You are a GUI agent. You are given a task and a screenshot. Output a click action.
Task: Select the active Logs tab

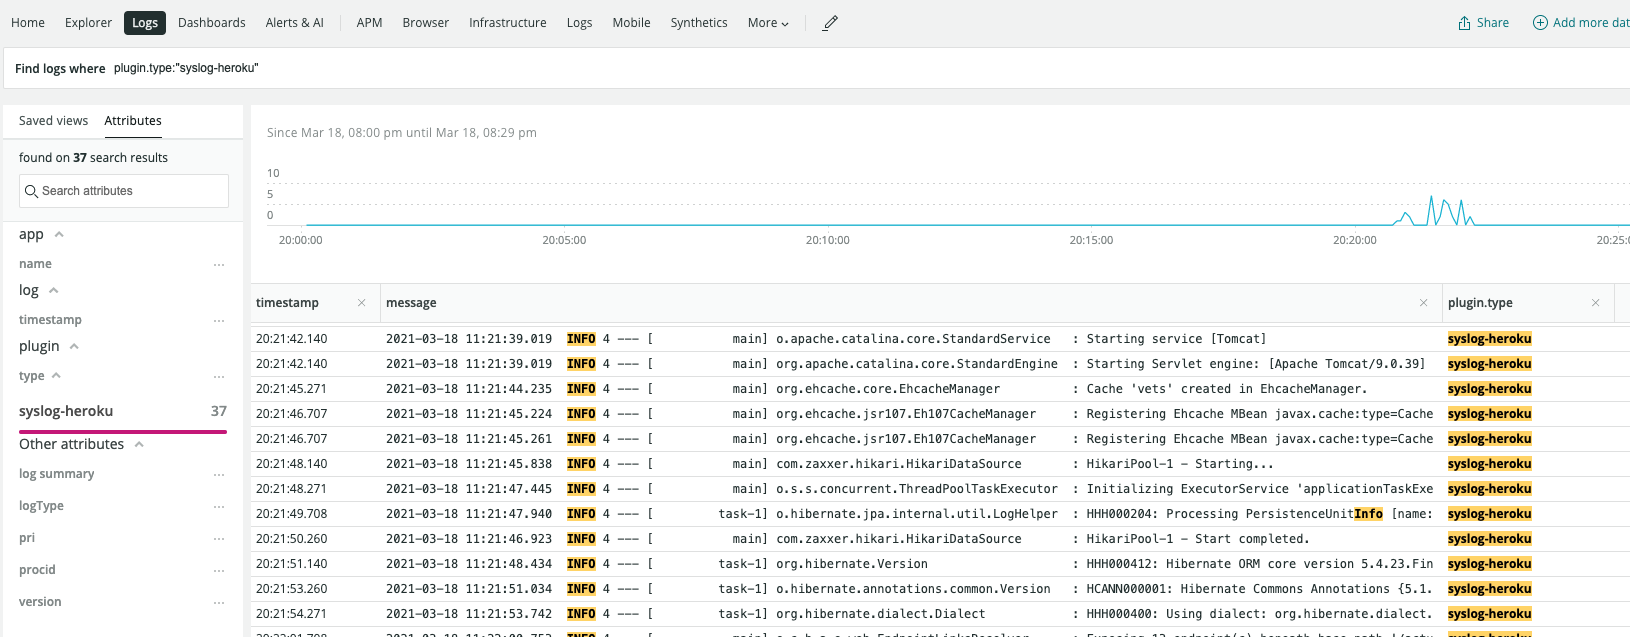pos(145,23)
